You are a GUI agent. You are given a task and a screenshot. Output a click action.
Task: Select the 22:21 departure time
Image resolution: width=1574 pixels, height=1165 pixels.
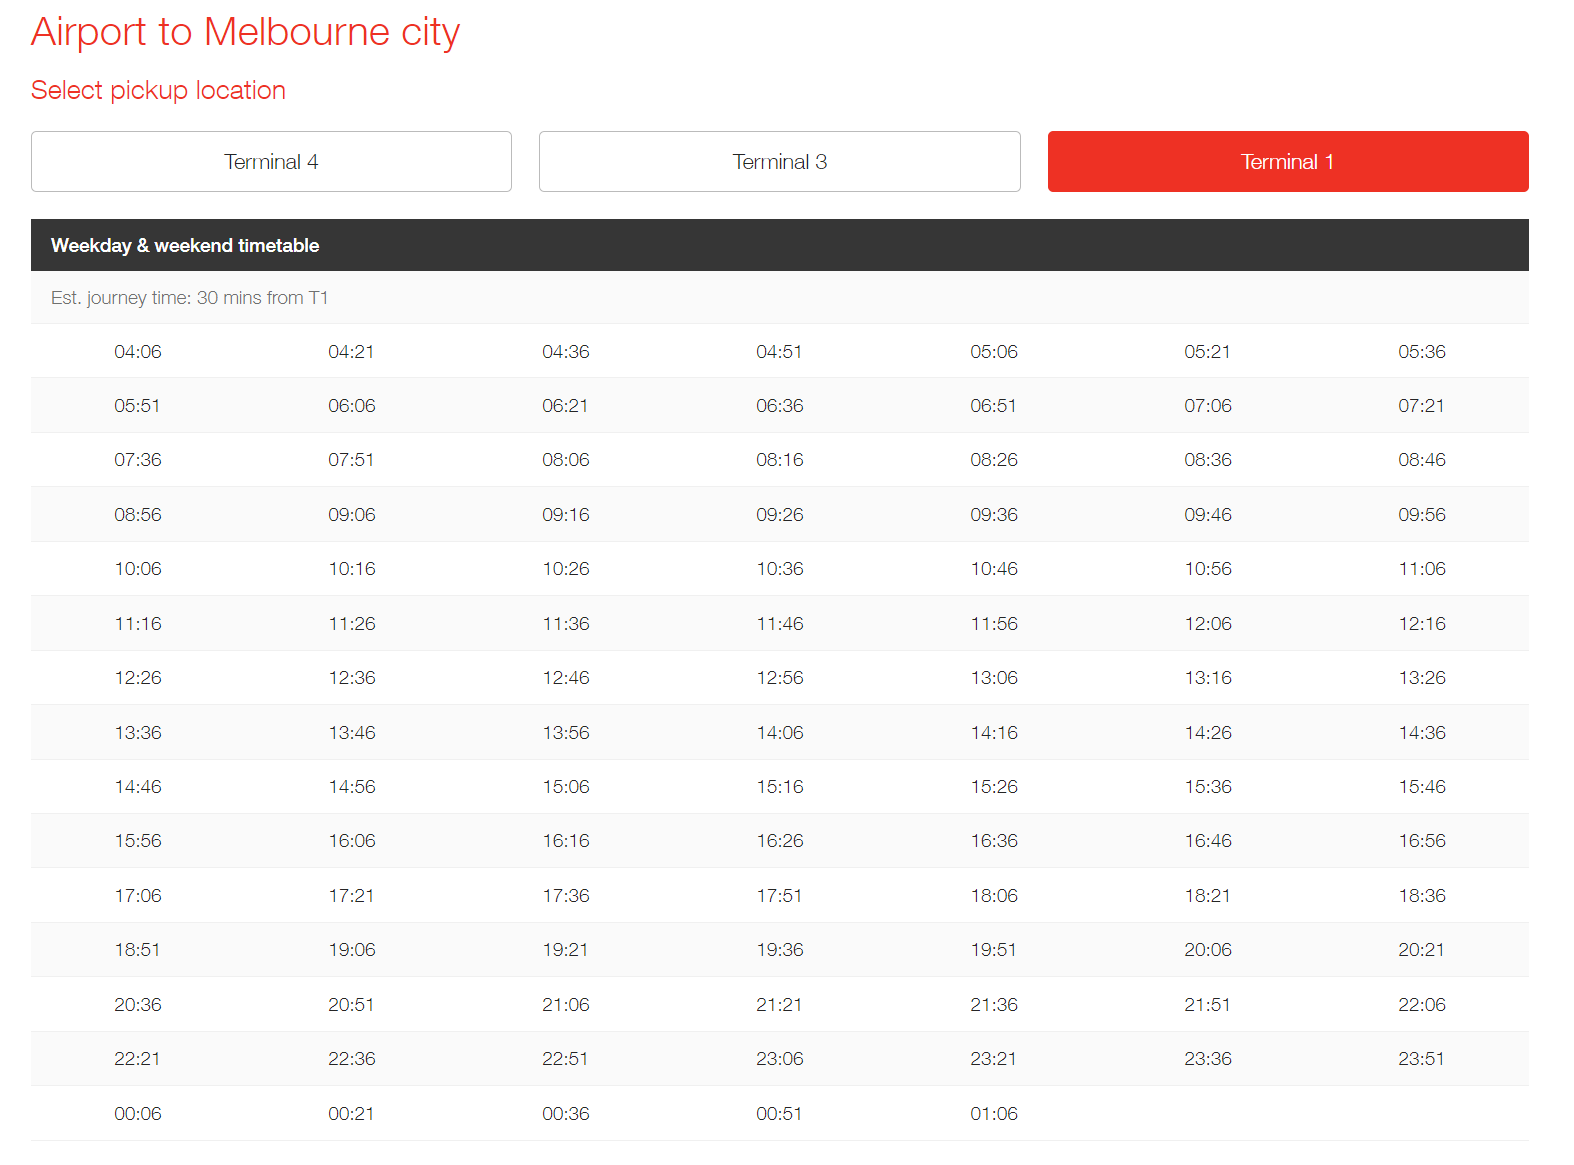coord(137,1059)
